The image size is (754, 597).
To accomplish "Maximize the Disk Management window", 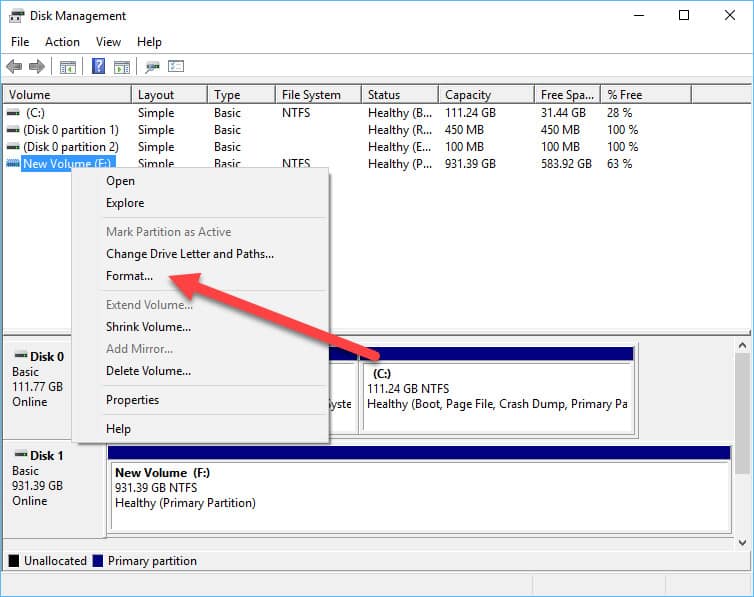I will [x=684, y=15].
